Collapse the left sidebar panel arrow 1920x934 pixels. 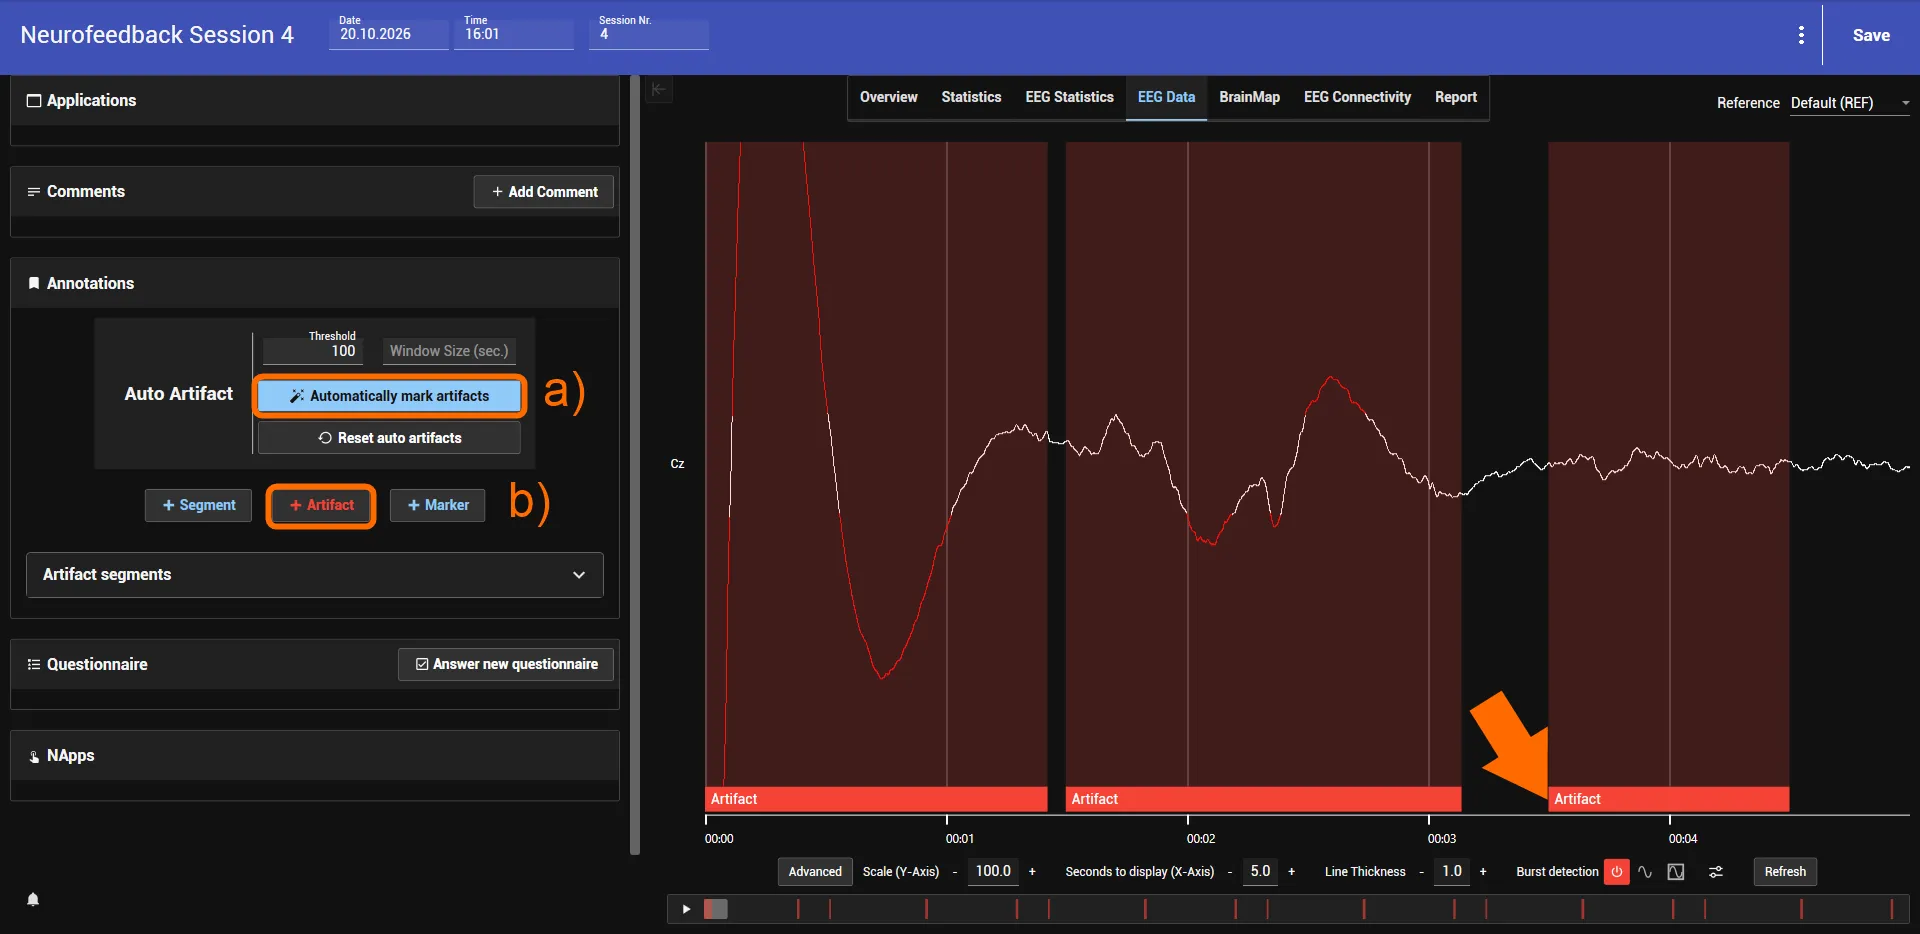(x=658, y=90)
